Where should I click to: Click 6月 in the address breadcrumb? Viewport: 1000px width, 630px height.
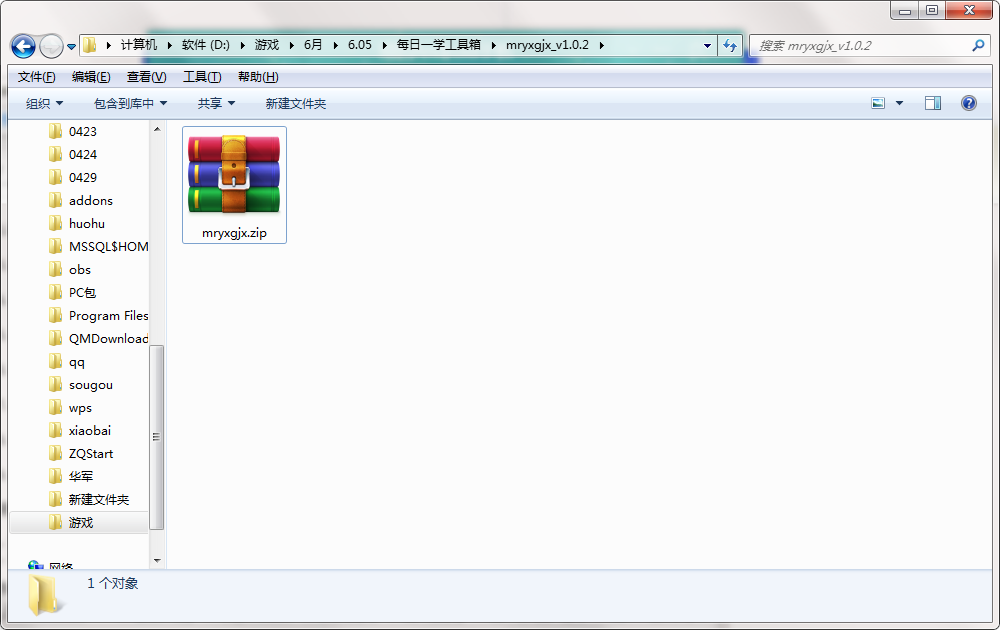click(312, 45)
